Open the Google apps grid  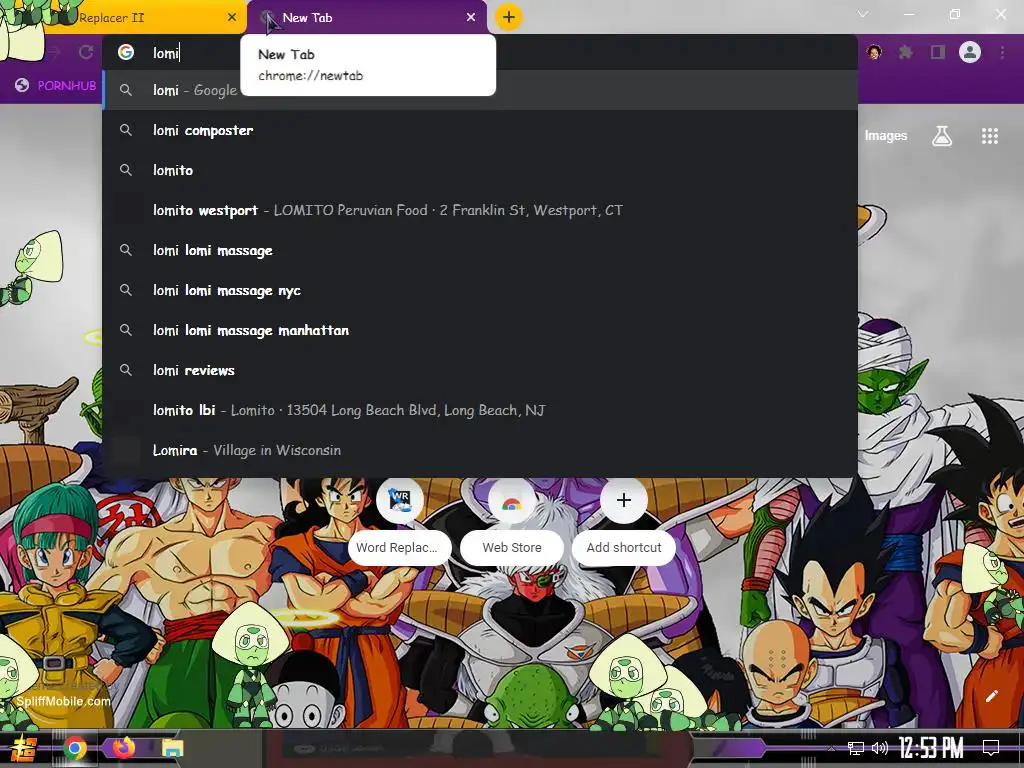coord(989,136)
